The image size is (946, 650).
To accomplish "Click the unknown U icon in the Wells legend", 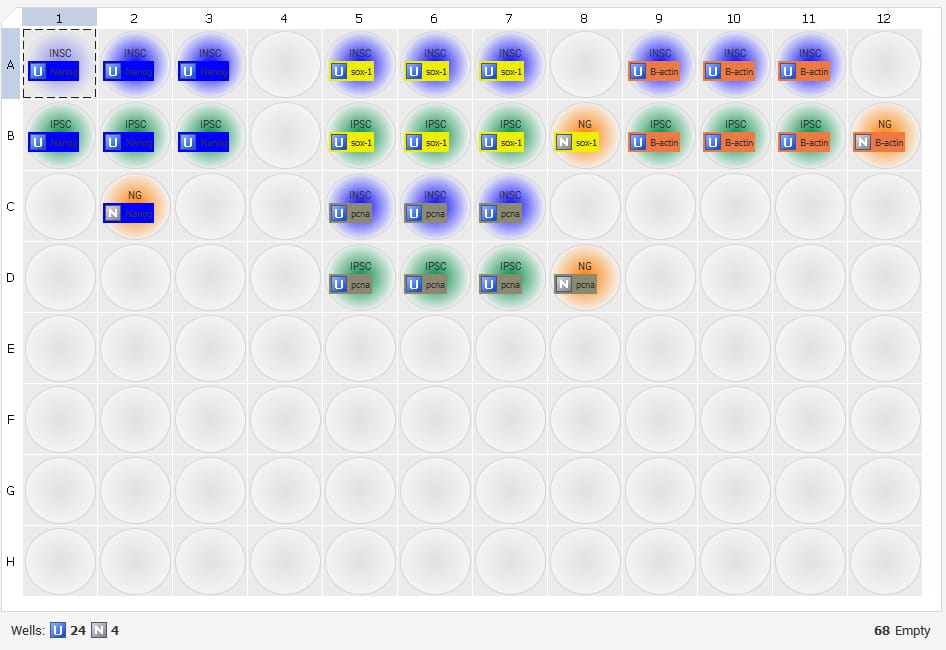I will [x=58, y=630].
